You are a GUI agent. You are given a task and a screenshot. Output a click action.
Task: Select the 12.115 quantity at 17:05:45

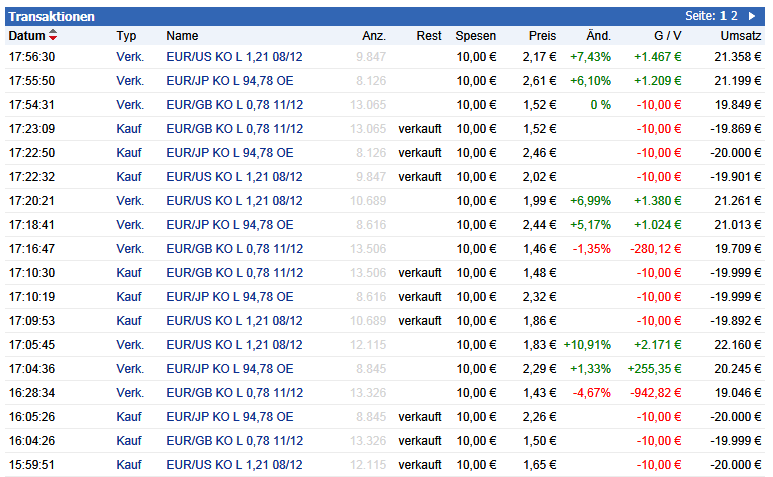[x=368, y=344]
